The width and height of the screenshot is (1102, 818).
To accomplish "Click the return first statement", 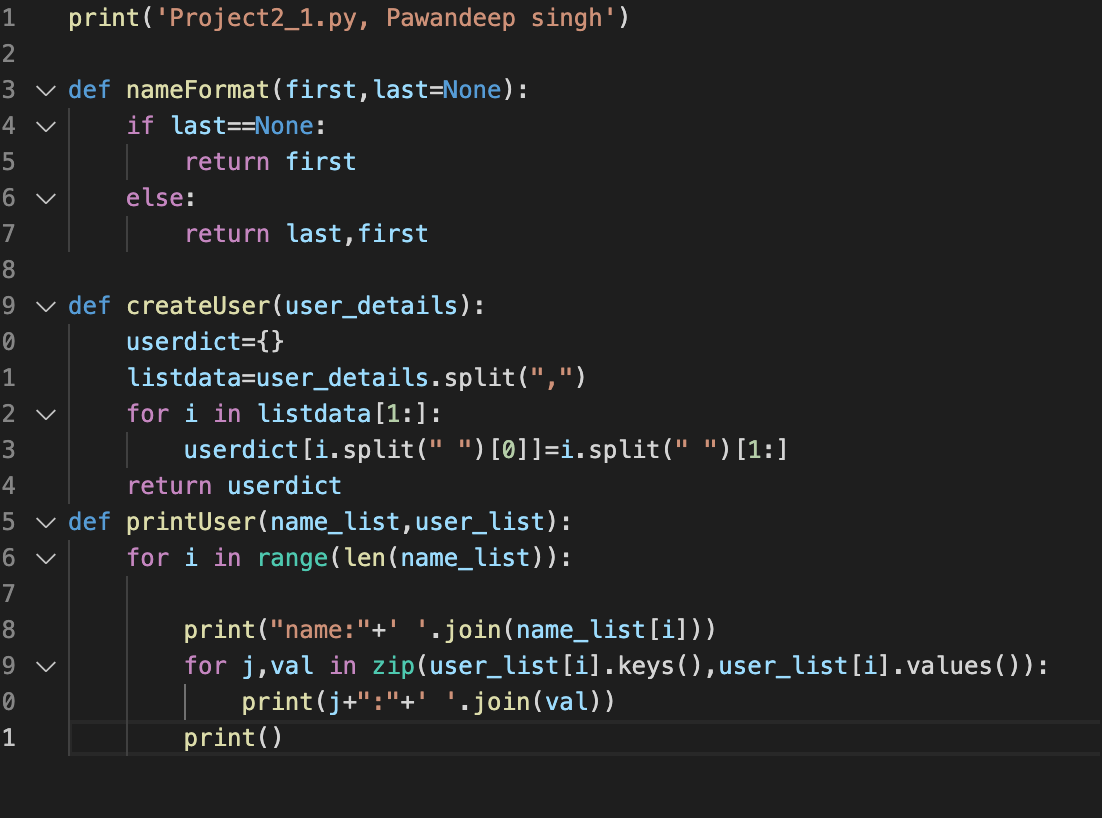I will point(270,161).
